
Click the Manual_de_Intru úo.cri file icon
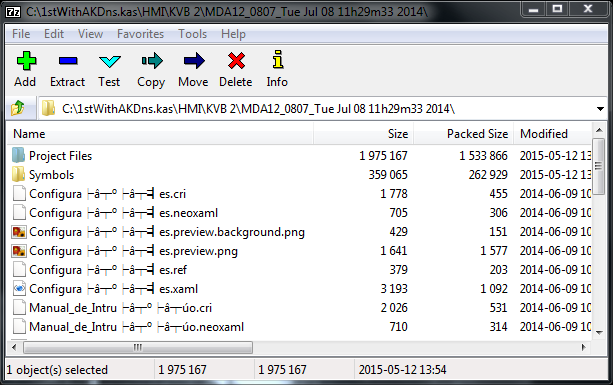coord(19,307)
